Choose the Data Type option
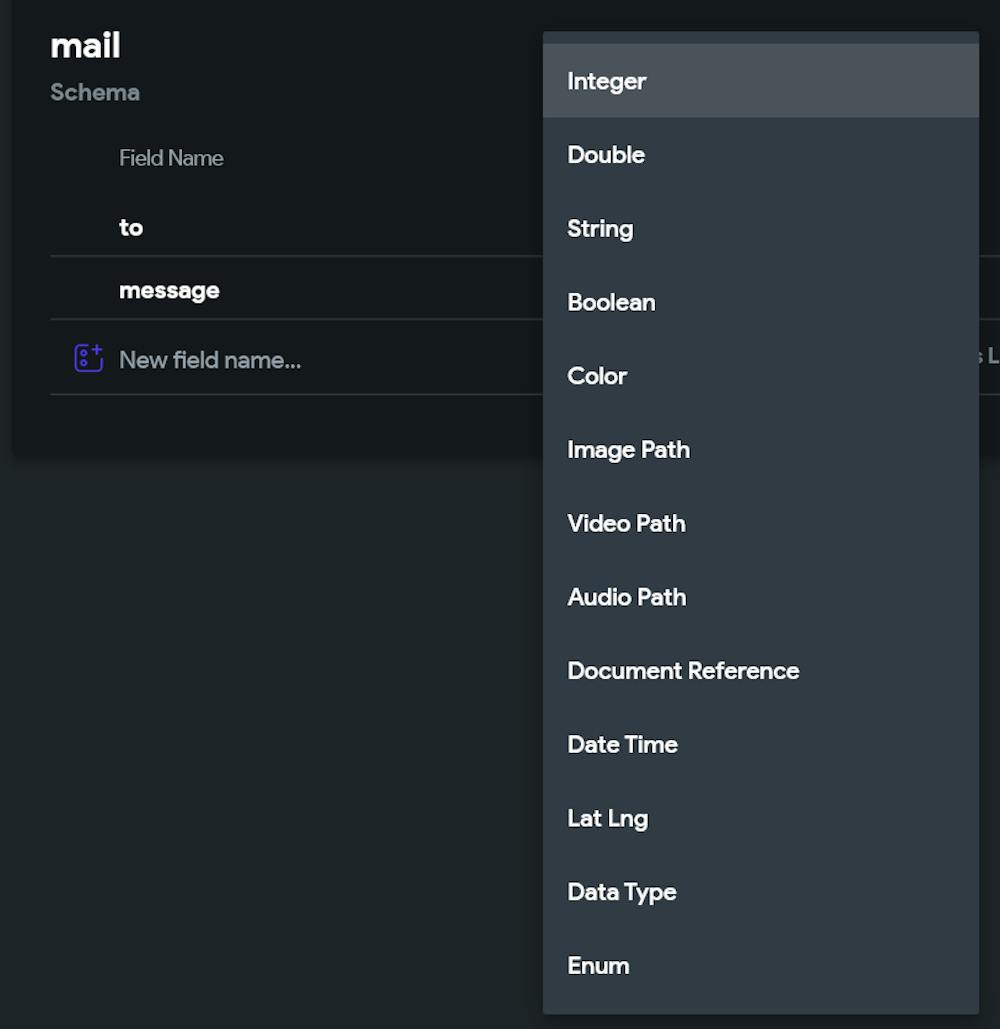The width and height of the screenshot is (1000, 1029). (x=621, y=892)
